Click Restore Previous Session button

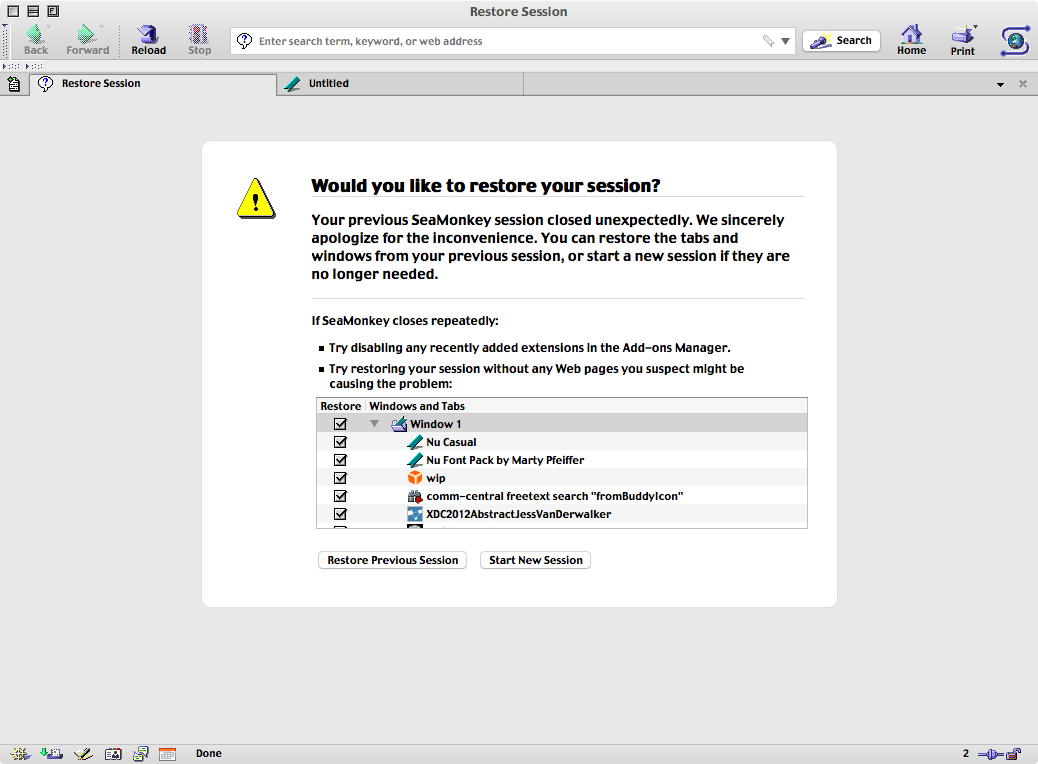pyautogui.click(x=392, y=560)
